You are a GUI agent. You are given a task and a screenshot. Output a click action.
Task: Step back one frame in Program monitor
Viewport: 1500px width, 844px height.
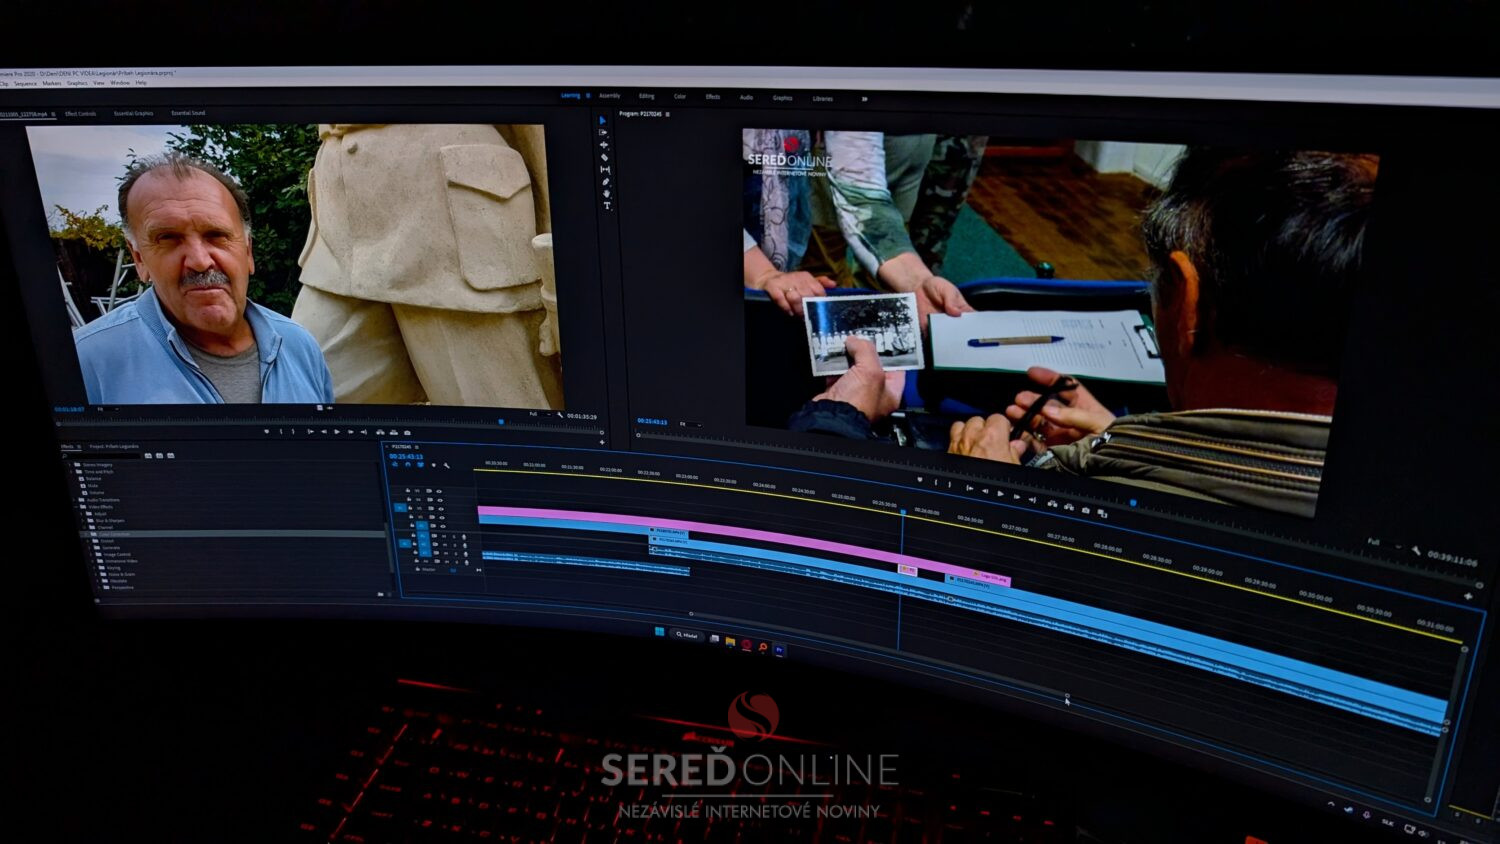985,491
